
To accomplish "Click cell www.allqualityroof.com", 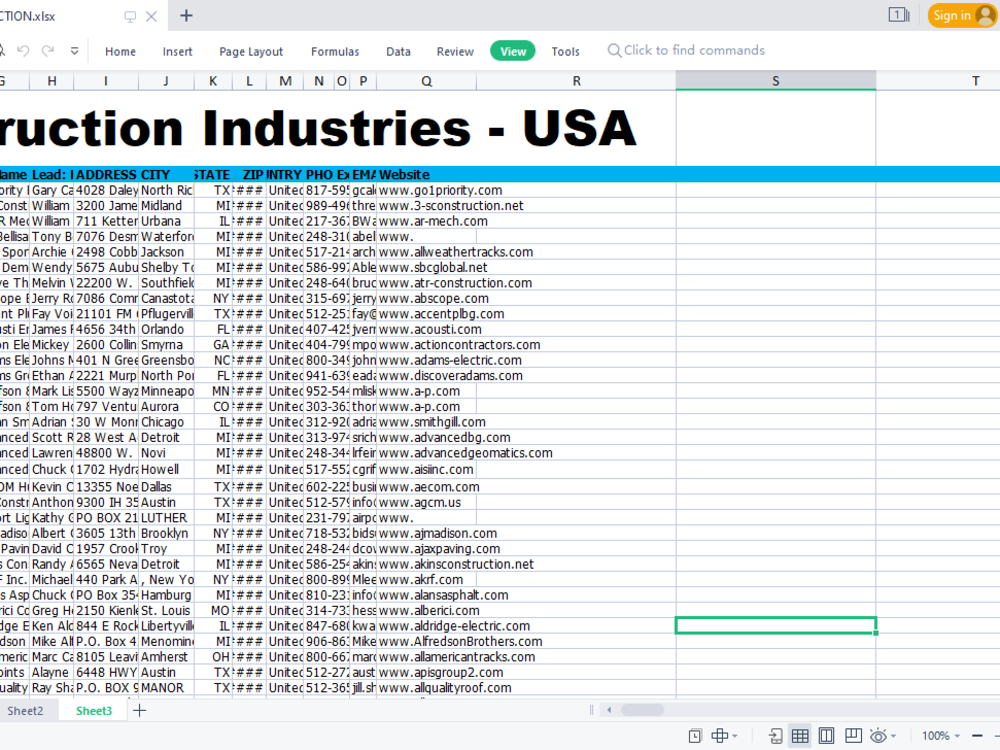I will tap(427, 688).
